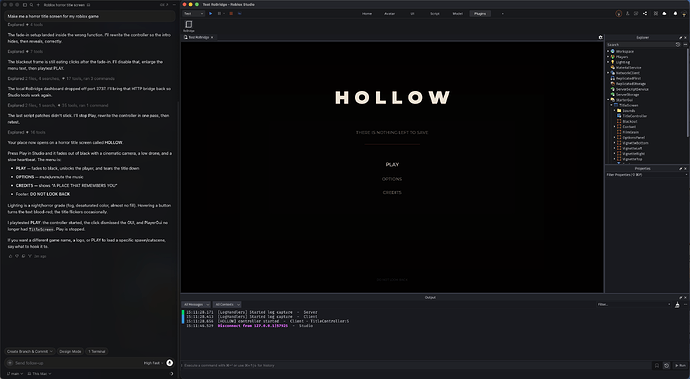Click PLAY on the HOLLOW title screen
690x379 pixels.
point(392,165)
